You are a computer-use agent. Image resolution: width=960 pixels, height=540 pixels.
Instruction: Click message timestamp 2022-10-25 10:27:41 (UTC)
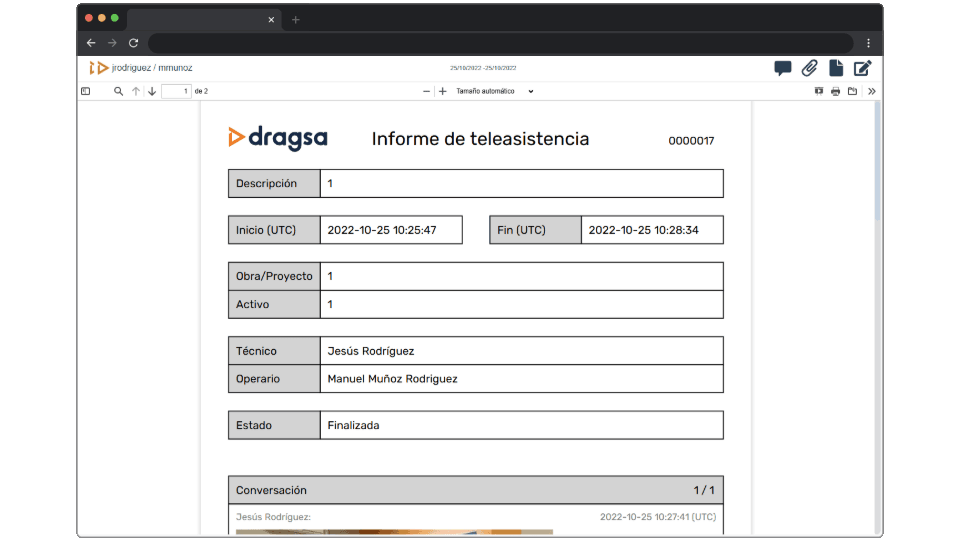click(x=658, y=517)
